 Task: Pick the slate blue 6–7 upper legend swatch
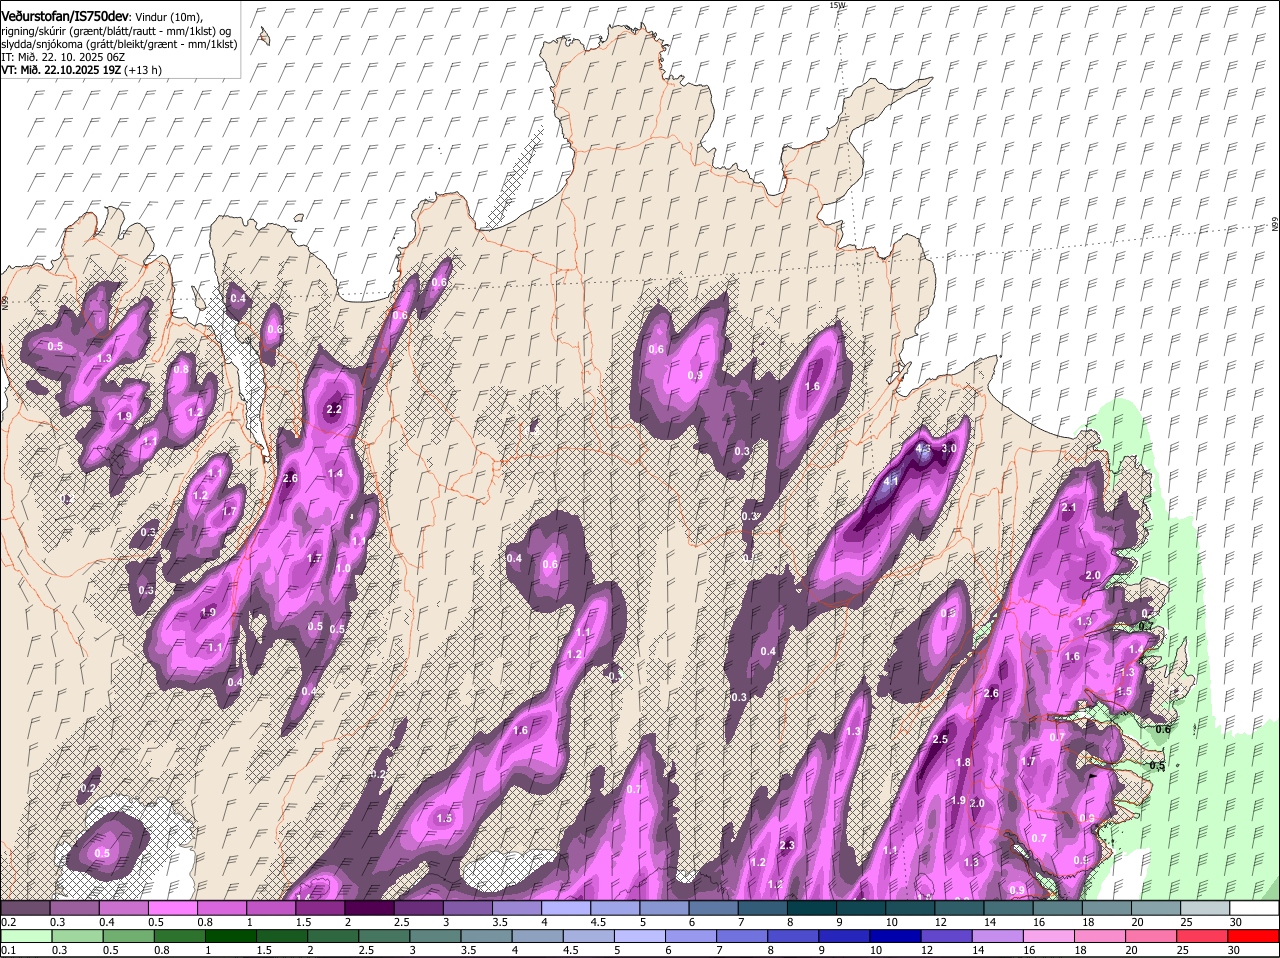712,908
